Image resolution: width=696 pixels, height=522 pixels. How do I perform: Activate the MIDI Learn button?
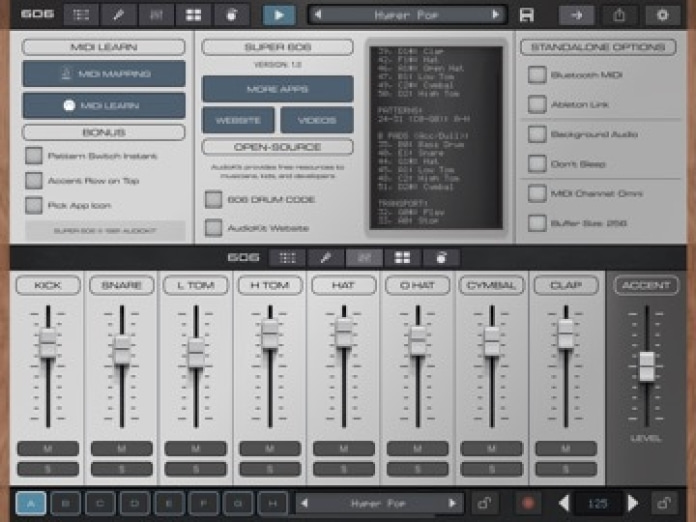[104, 106]
